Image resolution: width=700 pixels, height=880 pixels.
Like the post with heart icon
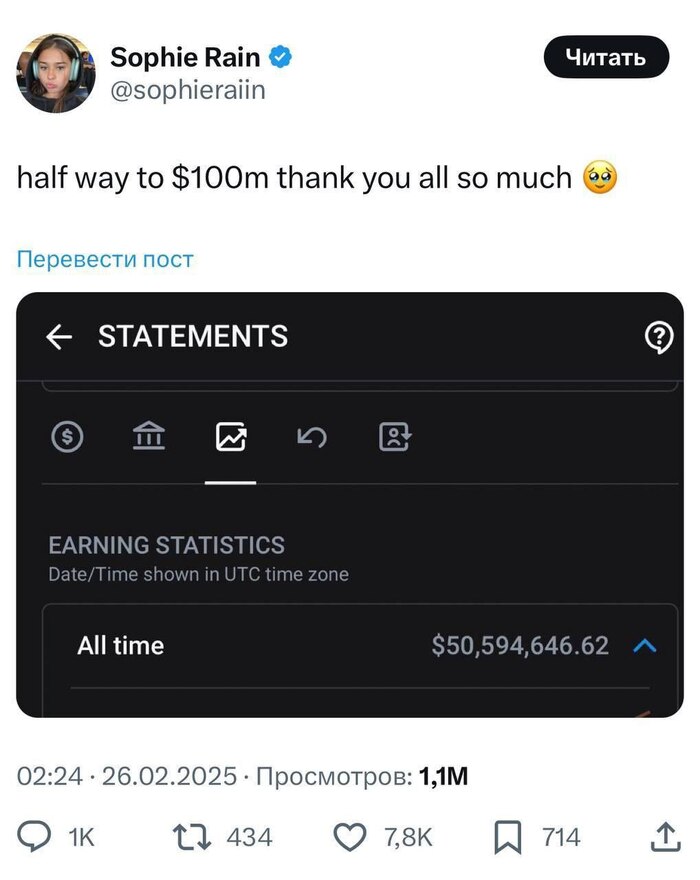pos(349,836)
